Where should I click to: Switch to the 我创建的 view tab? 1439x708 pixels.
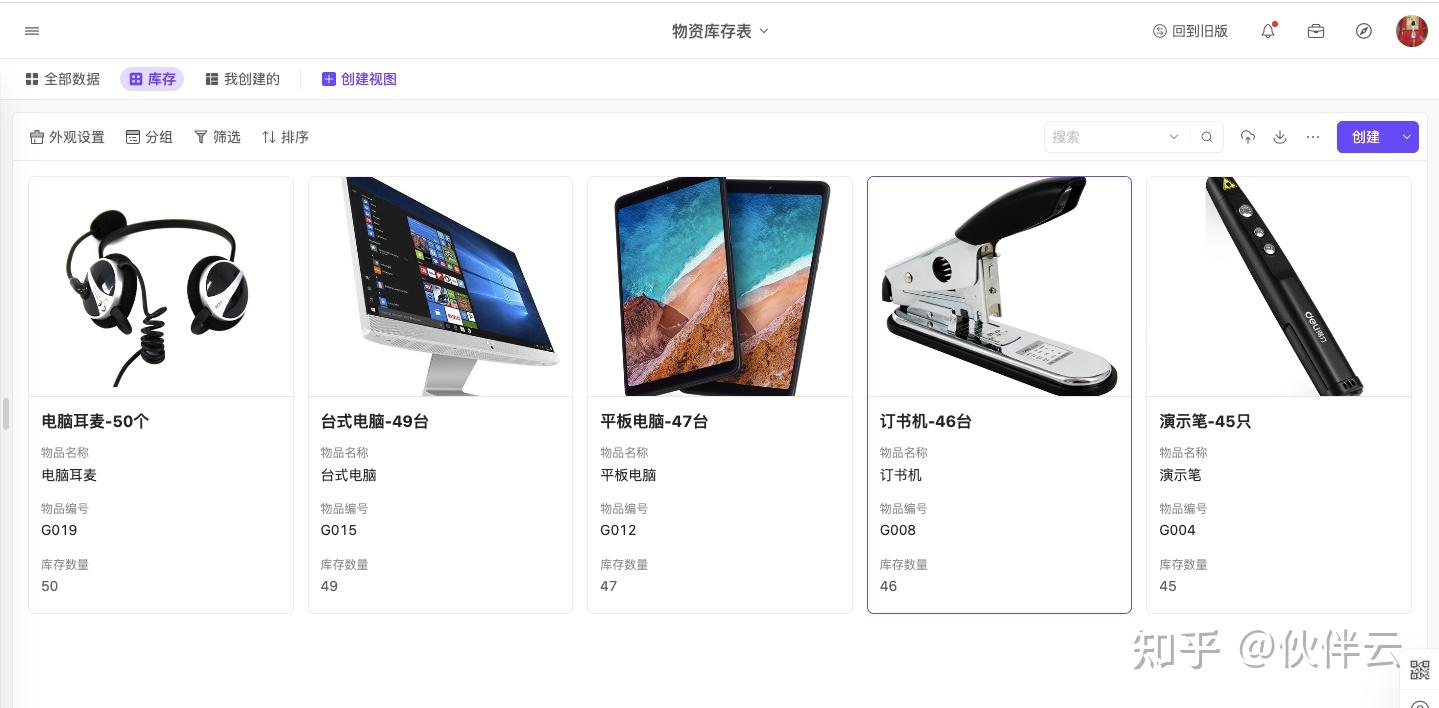[x=242, y=79]
